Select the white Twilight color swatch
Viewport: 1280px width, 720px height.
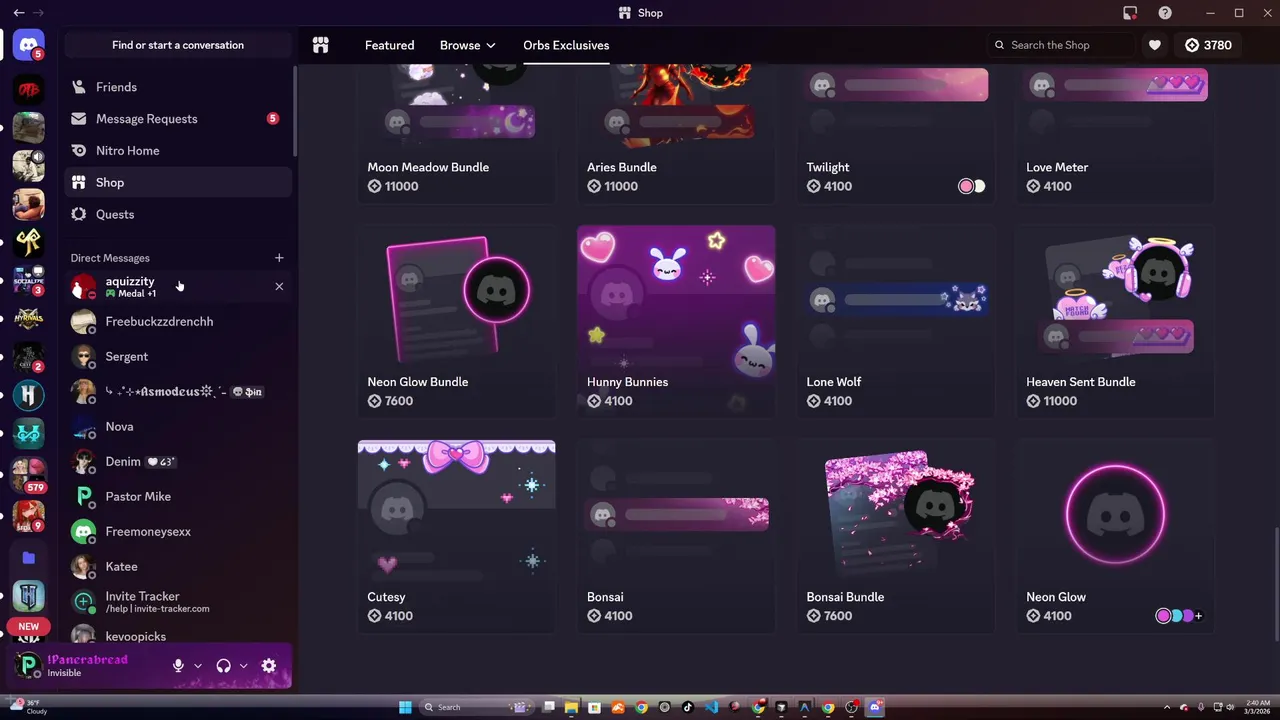tap(979, 186)
